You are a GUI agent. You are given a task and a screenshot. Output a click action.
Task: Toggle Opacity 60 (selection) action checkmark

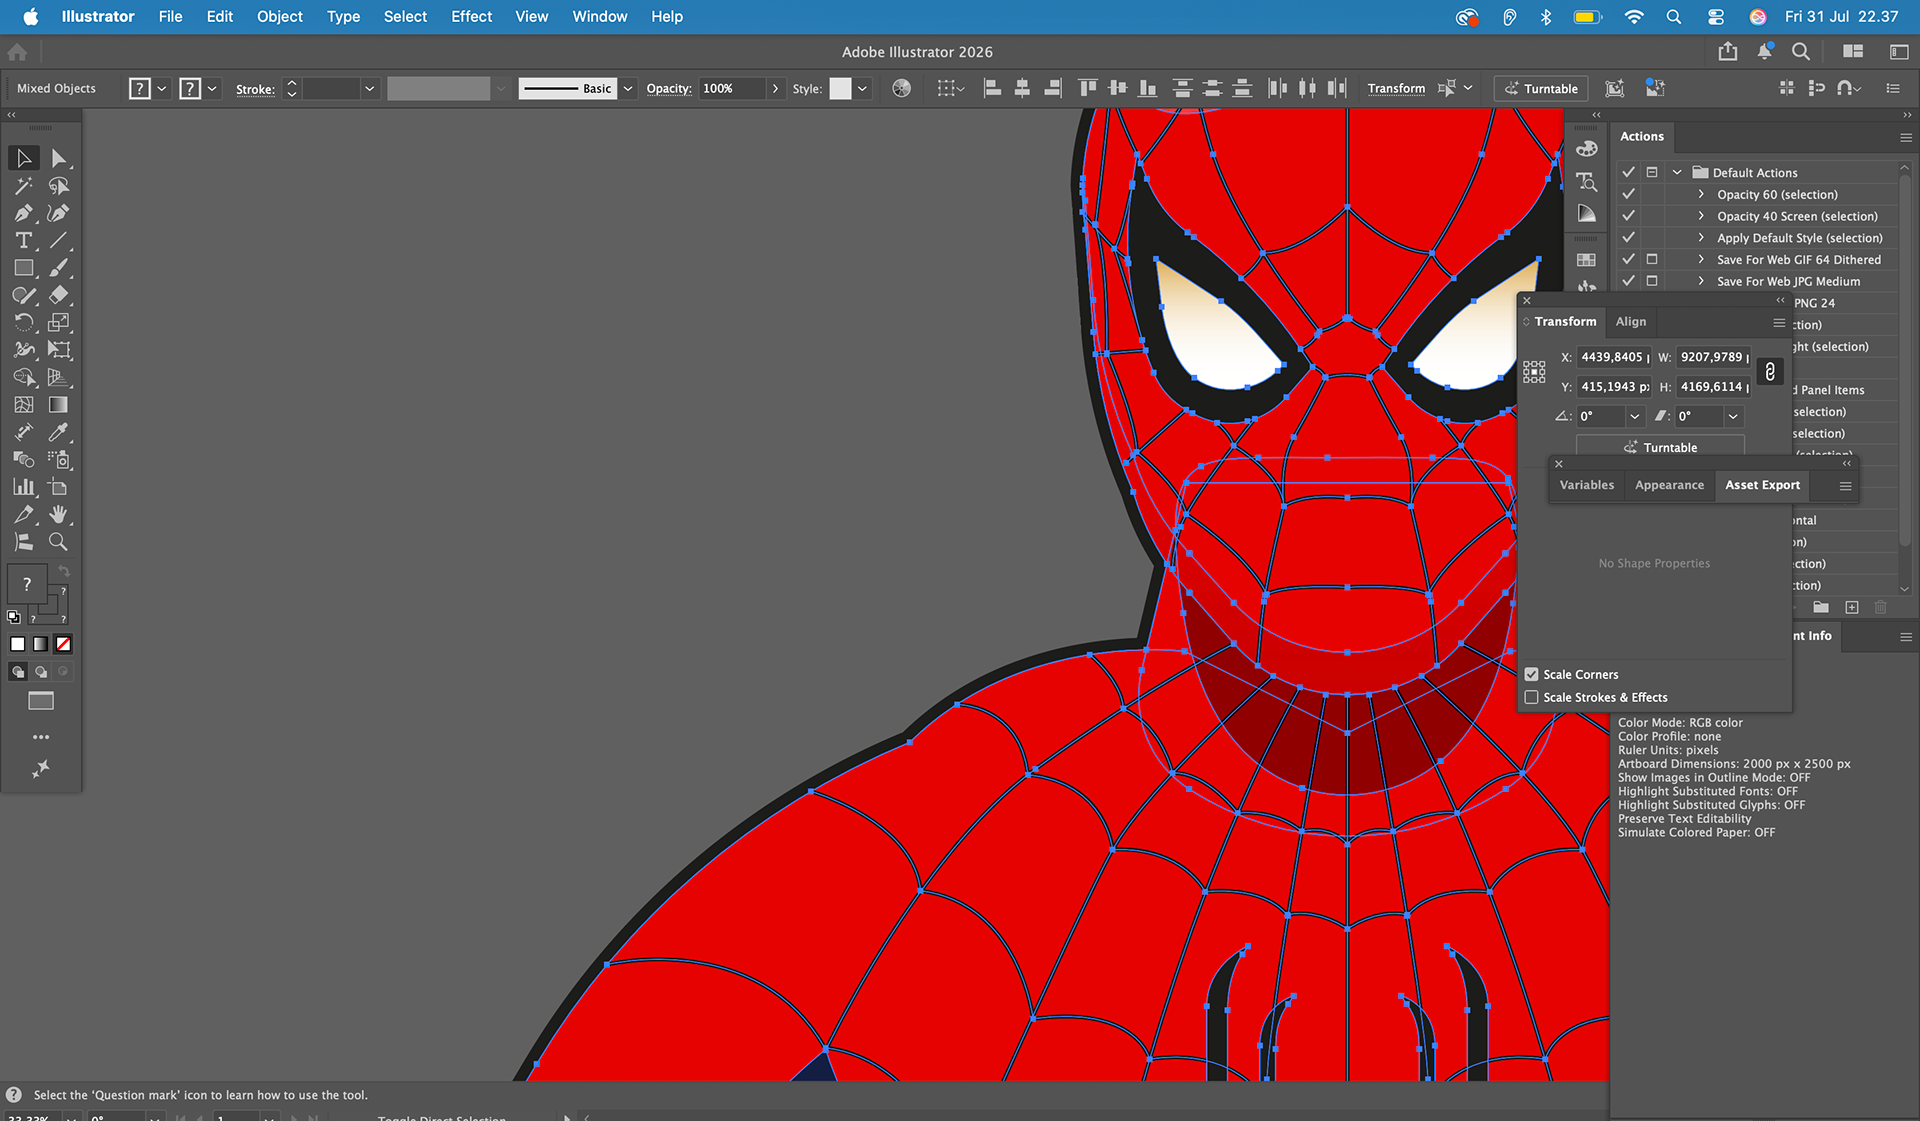(x=1628, y=194)
